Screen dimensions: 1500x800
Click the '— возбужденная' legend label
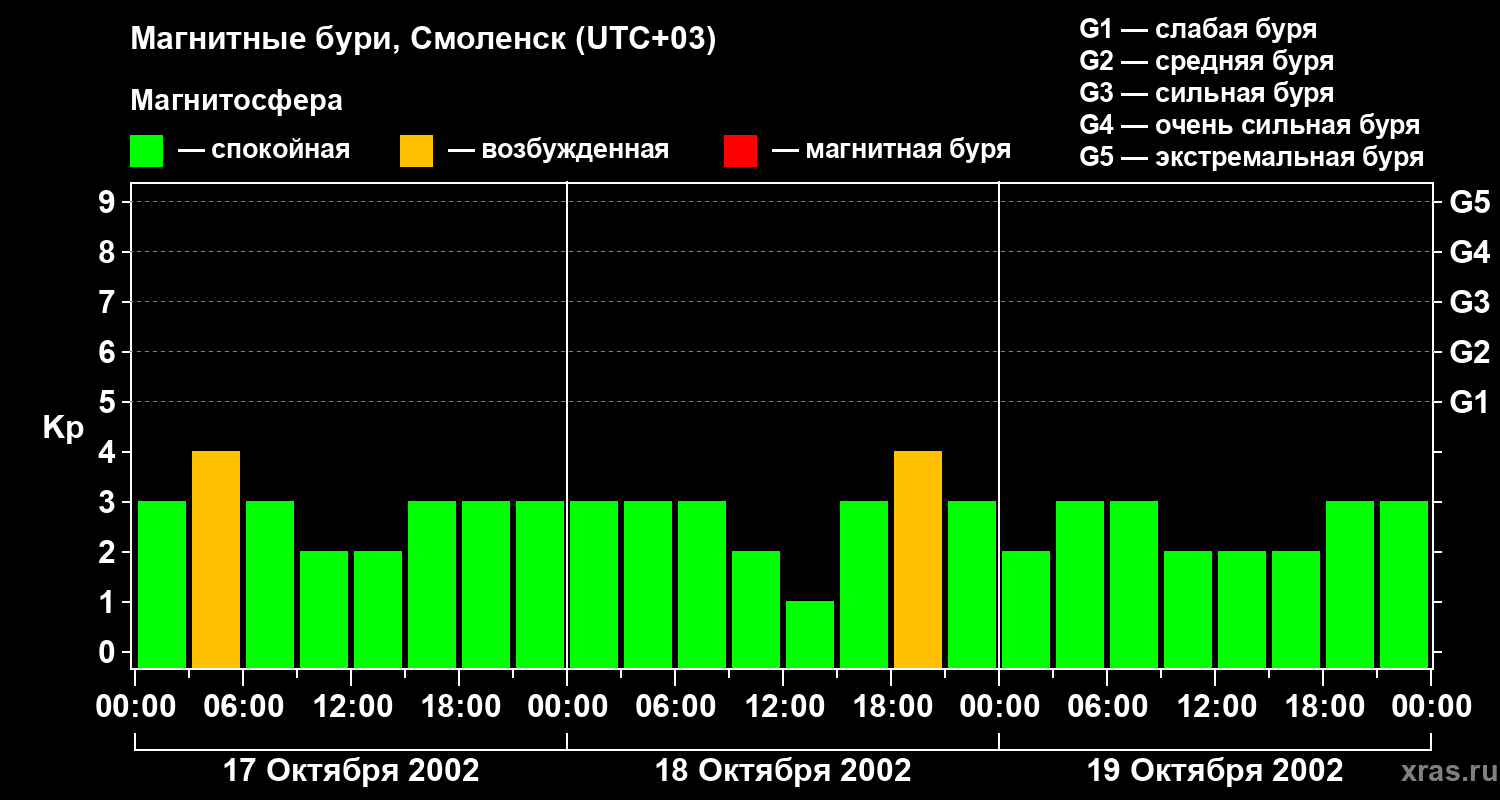pyautogui.click(x=558, y=151)
